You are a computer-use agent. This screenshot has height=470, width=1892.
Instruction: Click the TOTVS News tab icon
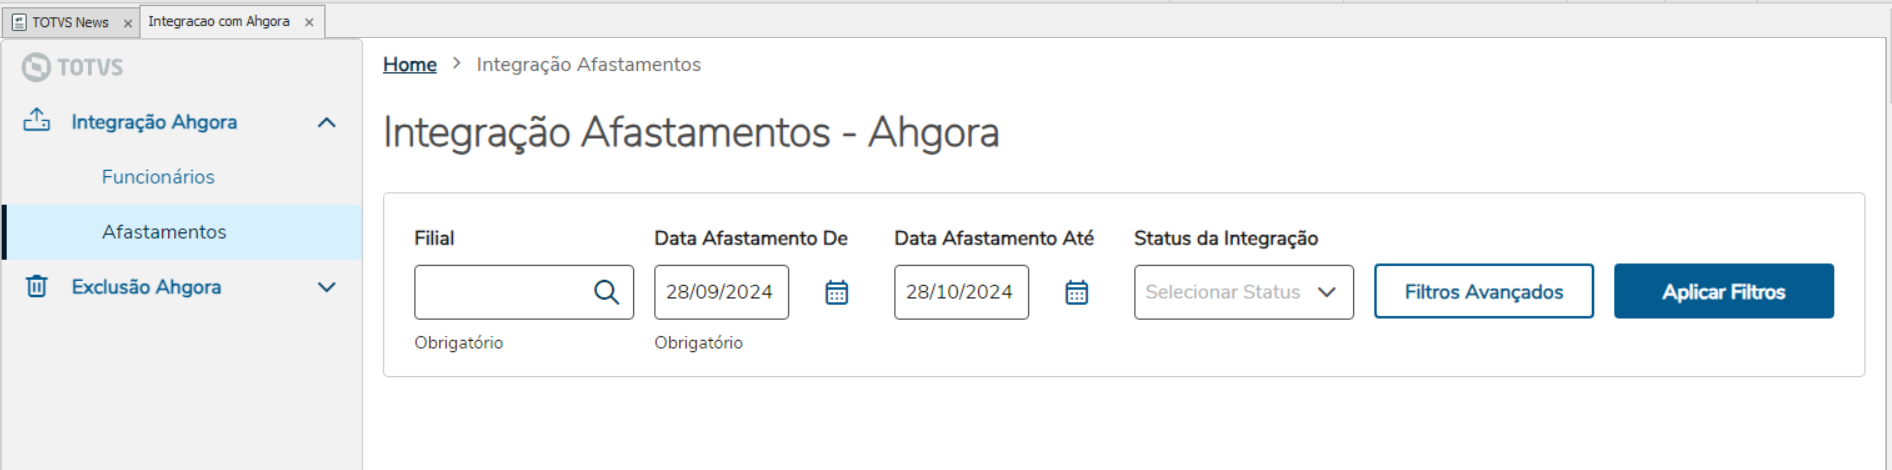tap(19, 22)
